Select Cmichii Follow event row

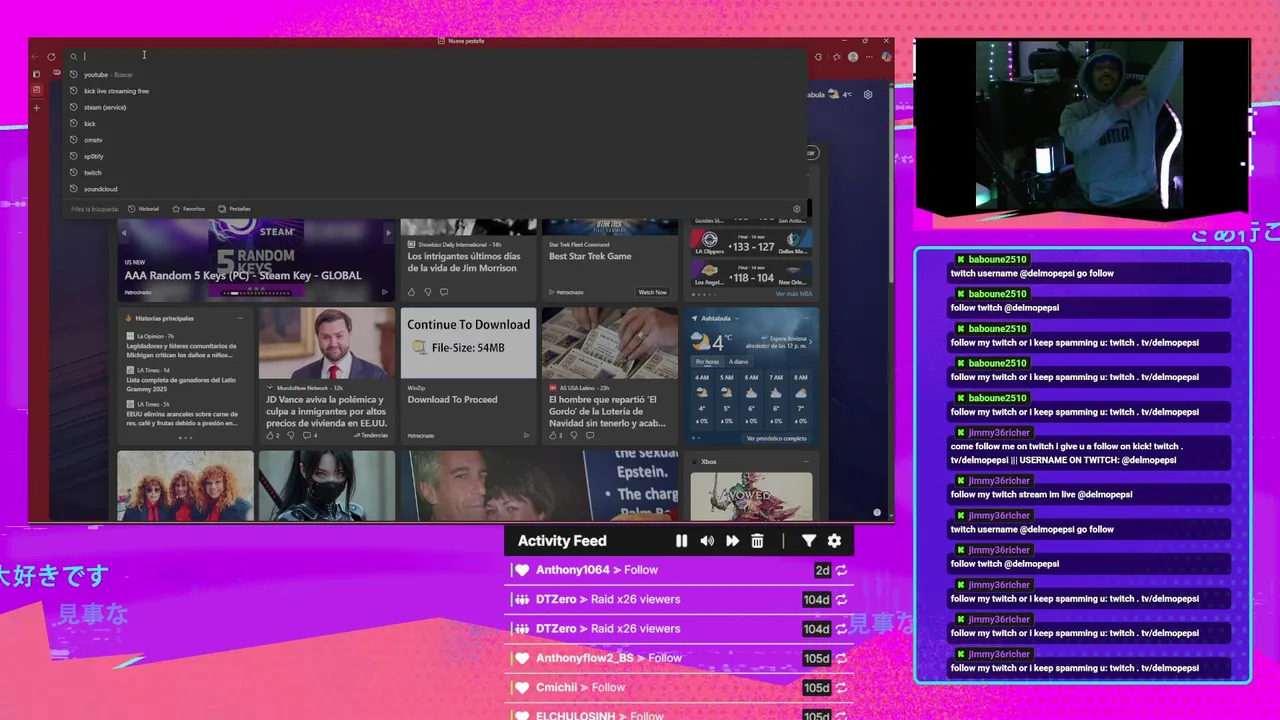(680, 688)
